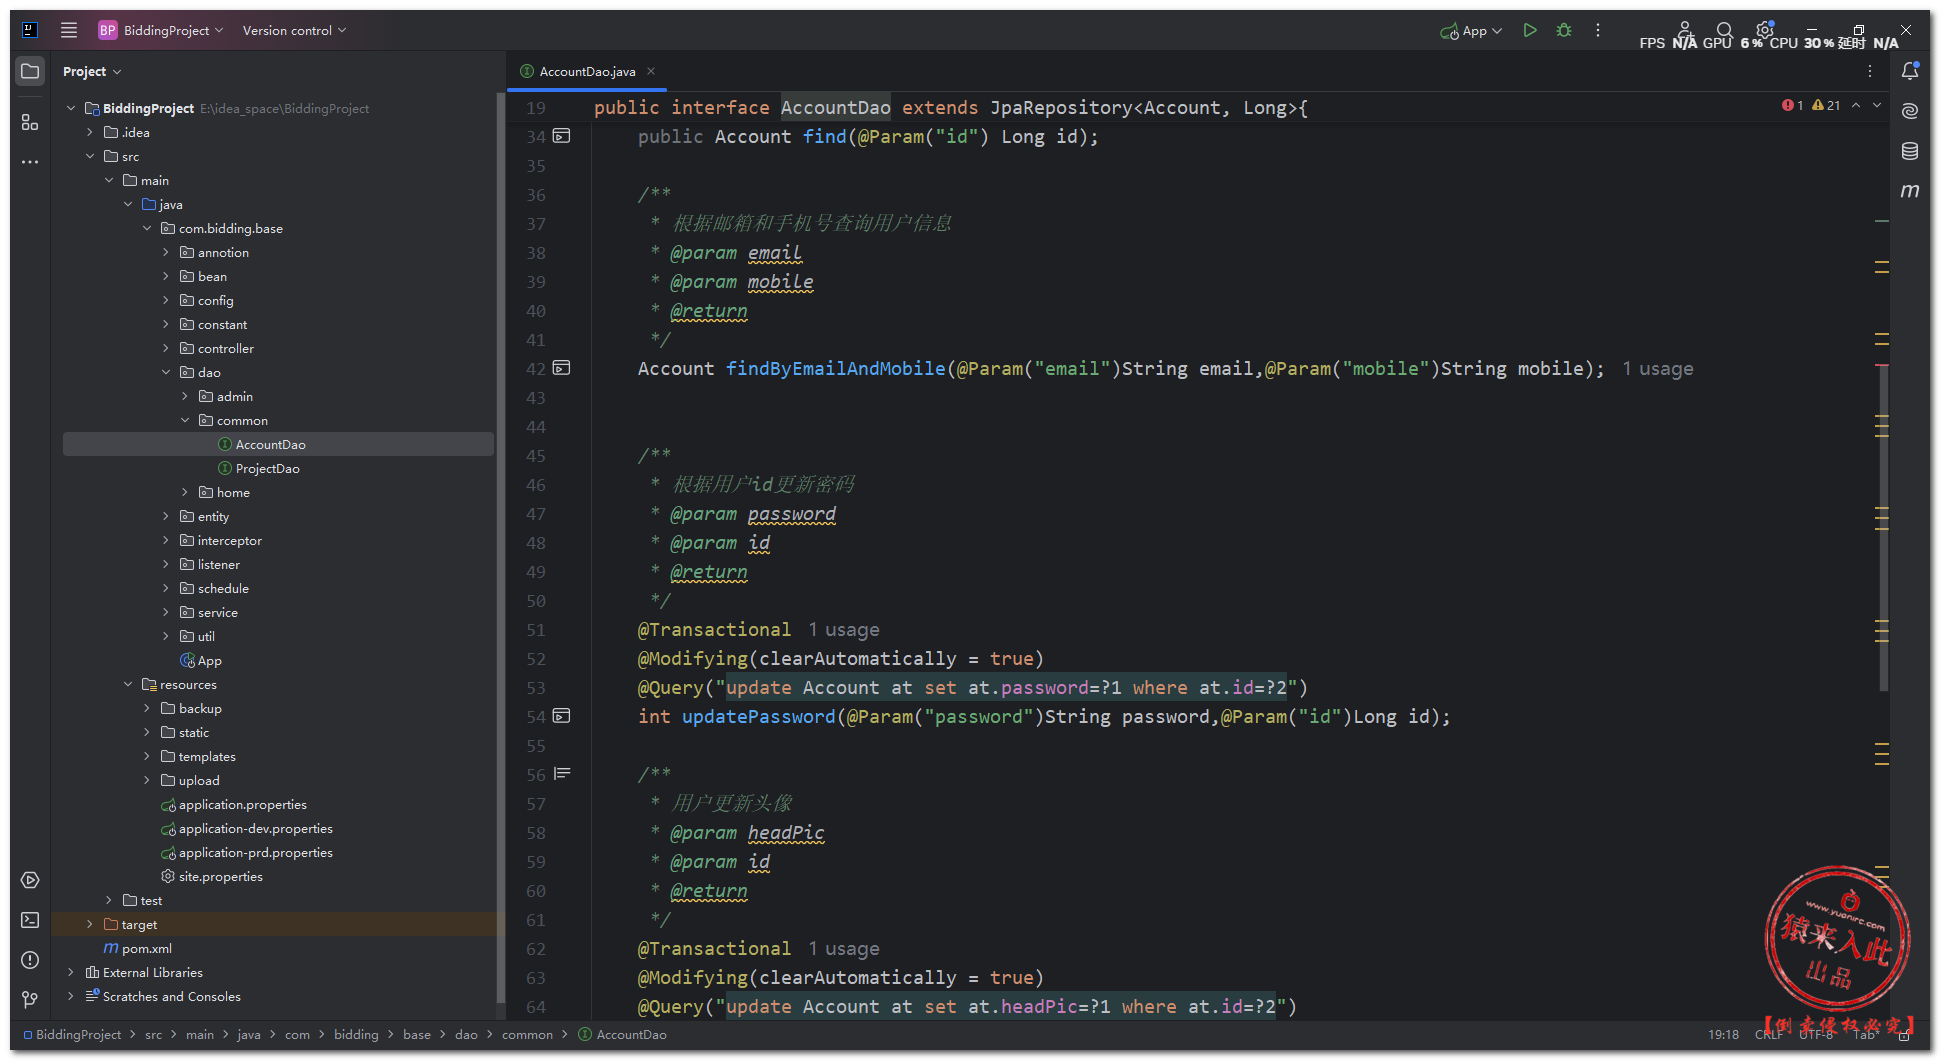The width and height of the screenshot is (1941, 1061).
Task: Click the Debug bug icon
Action: tap(1564, 30)
